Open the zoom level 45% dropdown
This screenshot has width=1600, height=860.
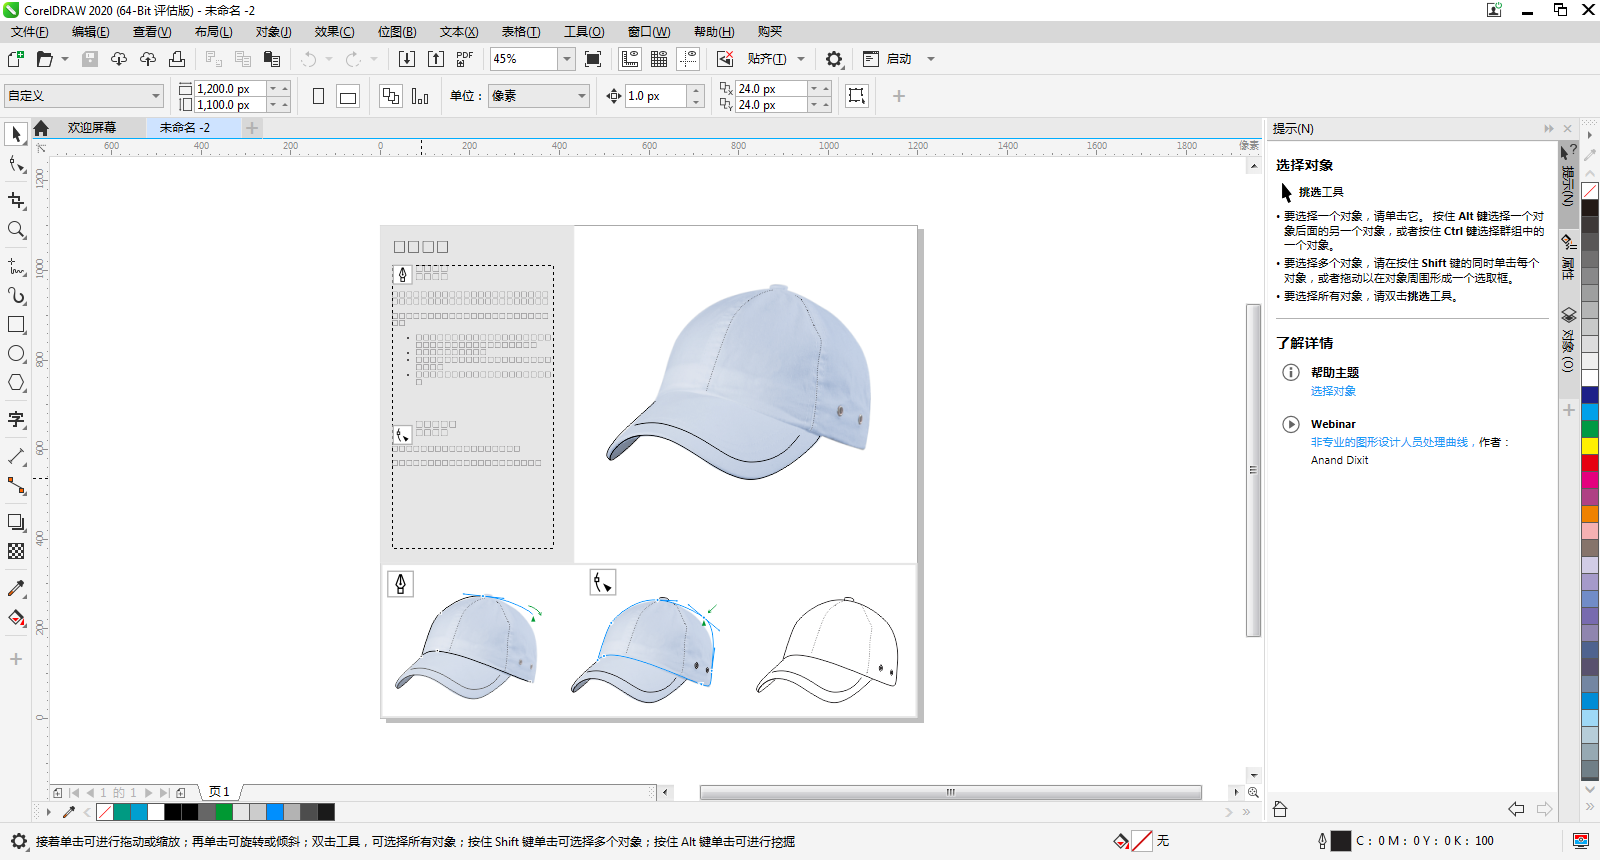[567, 59]
